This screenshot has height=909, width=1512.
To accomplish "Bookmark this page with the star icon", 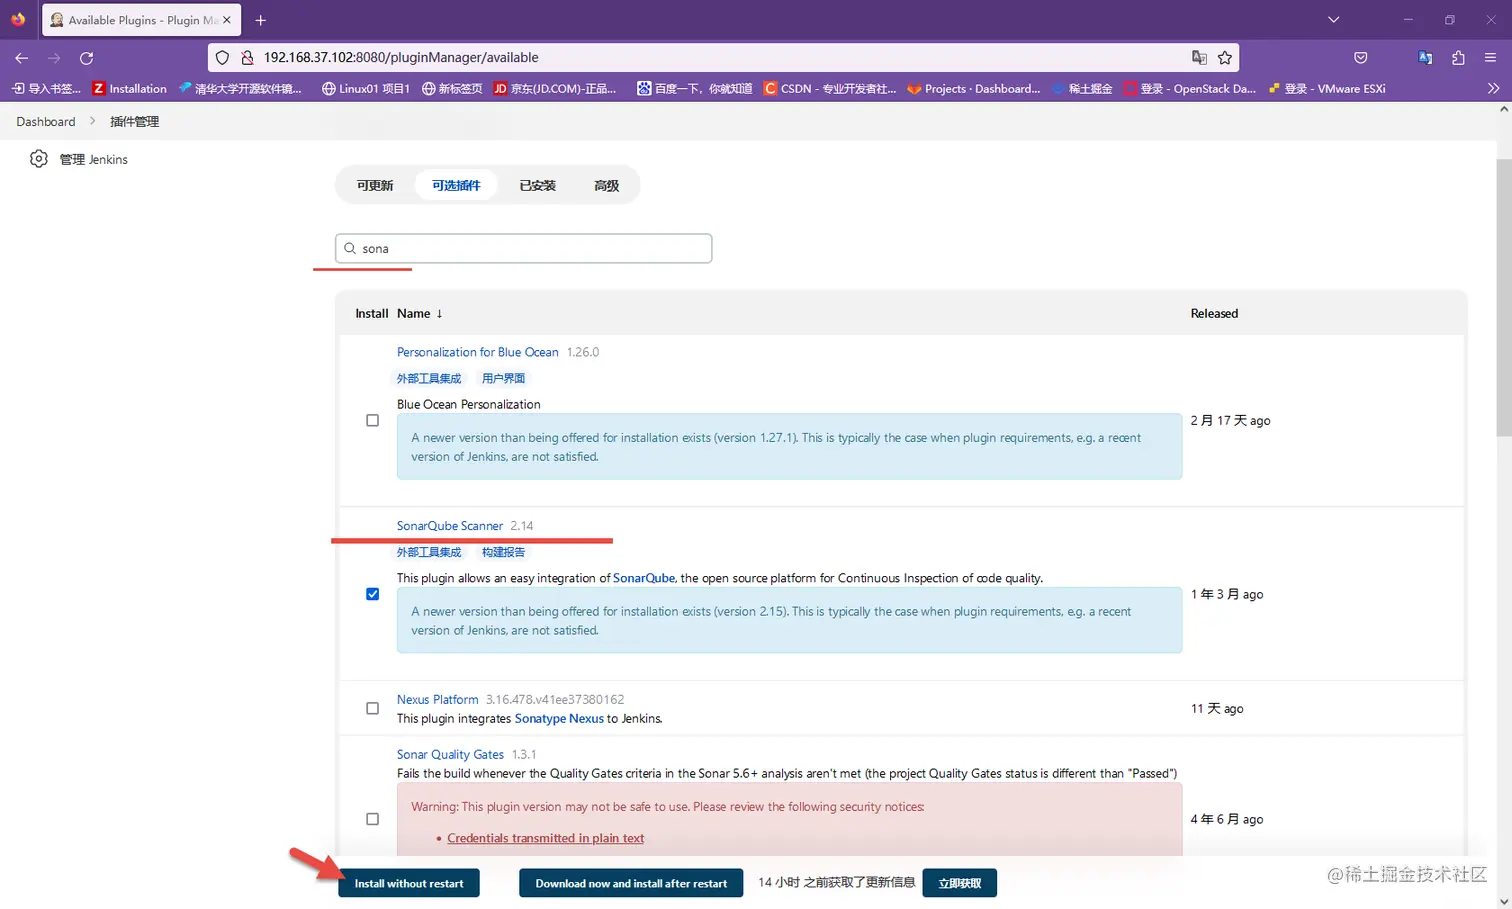I will tap(1225, 58).
